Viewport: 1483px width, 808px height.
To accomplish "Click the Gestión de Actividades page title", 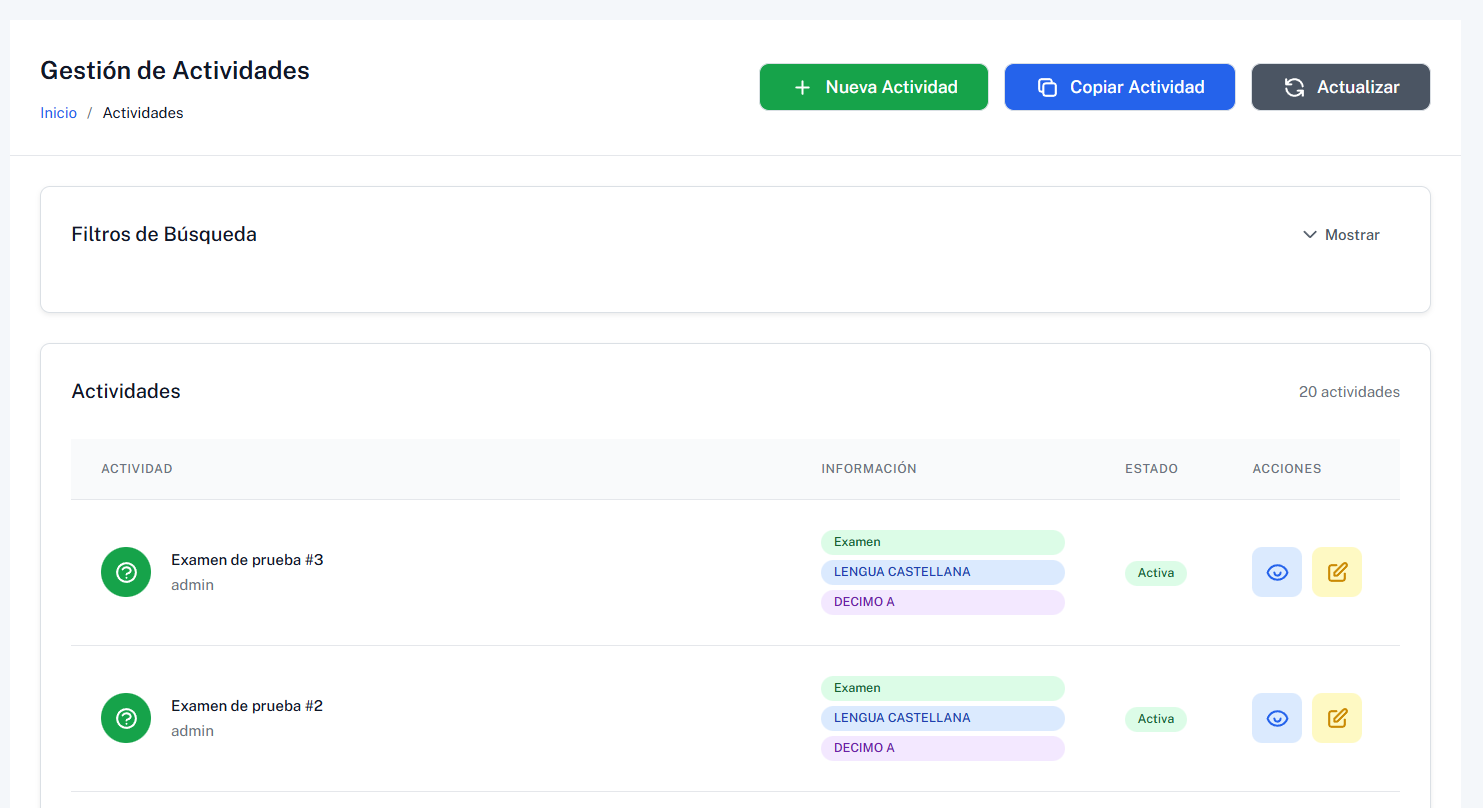I will tap(175, 71).
